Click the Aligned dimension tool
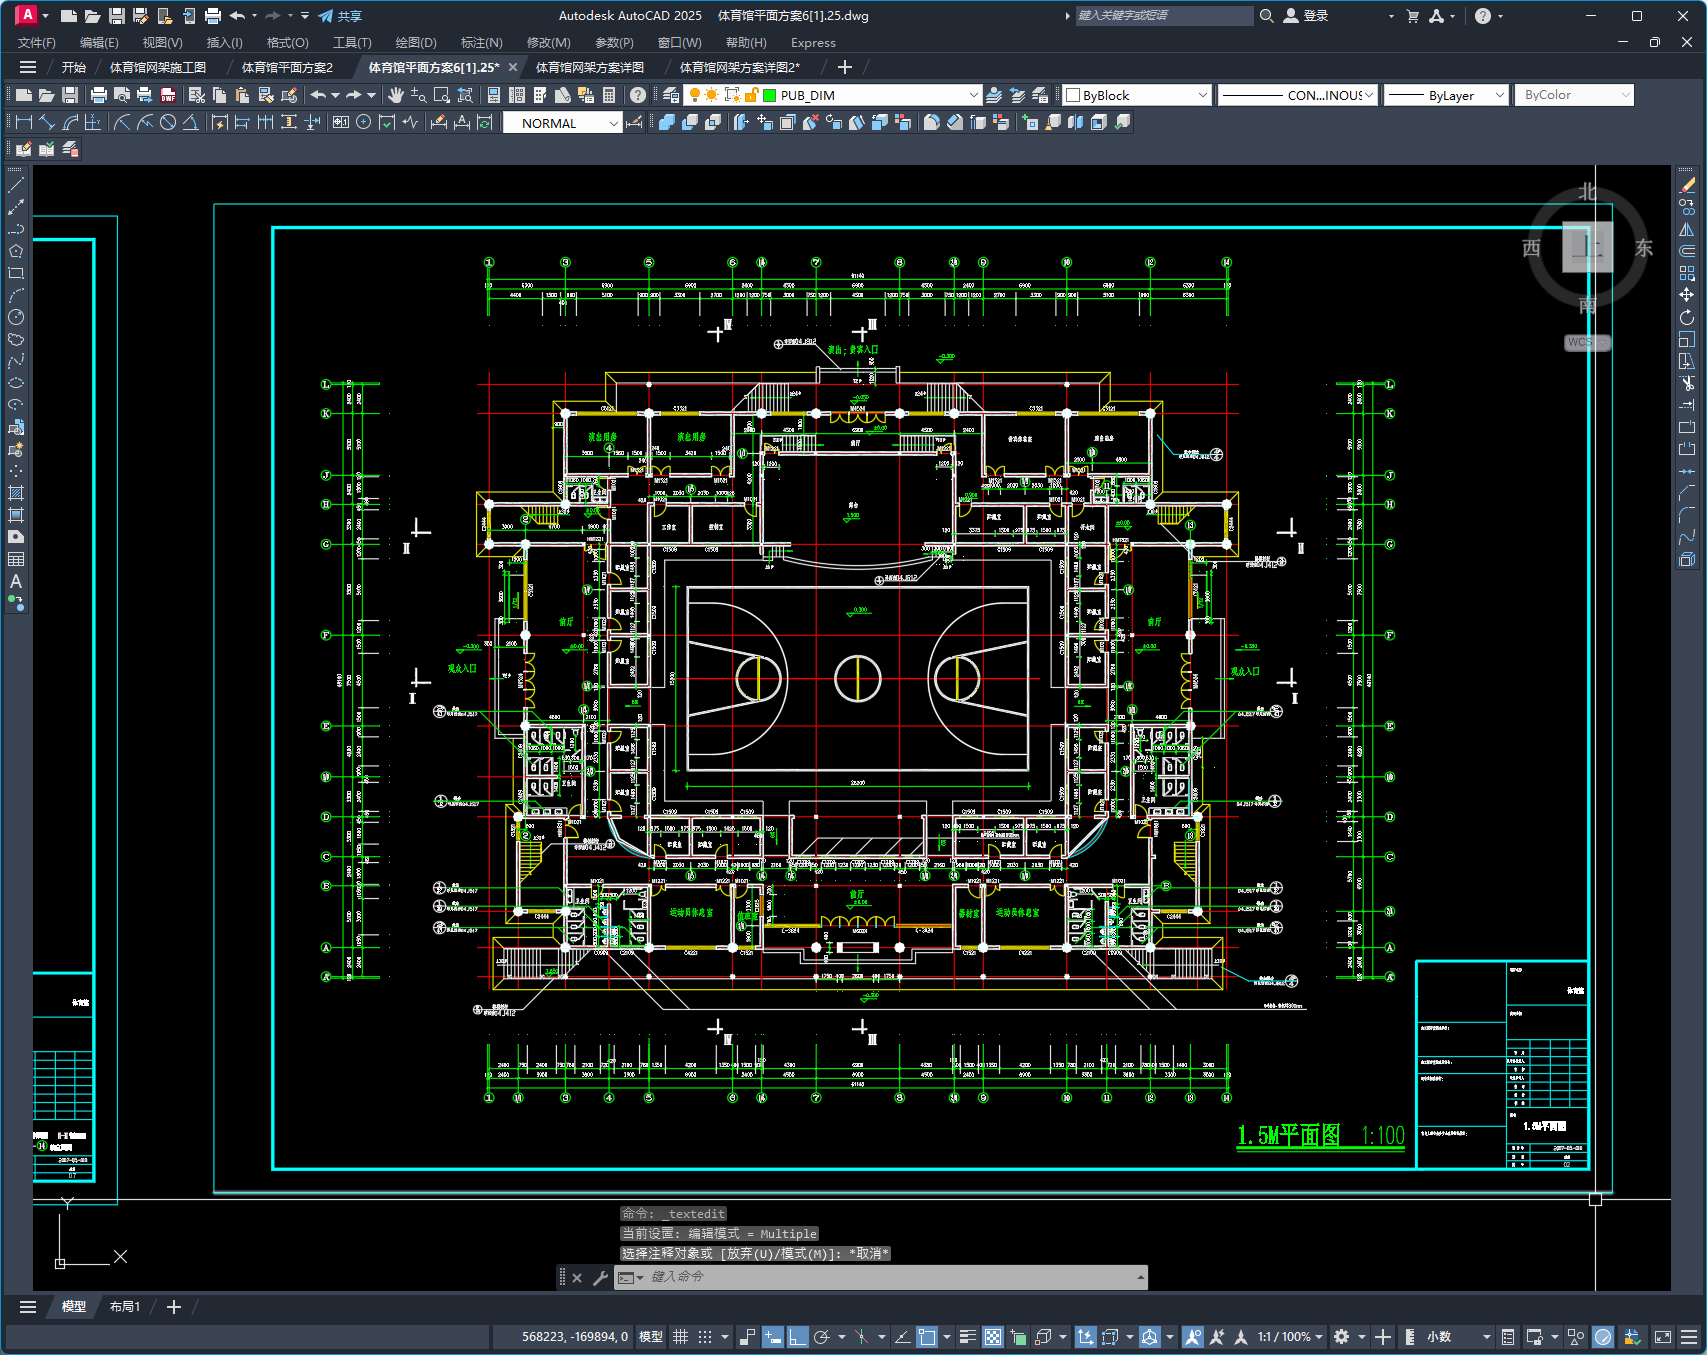Image resolution: width=1707 pixels, height=1355 pixels. tap(46, 122)
